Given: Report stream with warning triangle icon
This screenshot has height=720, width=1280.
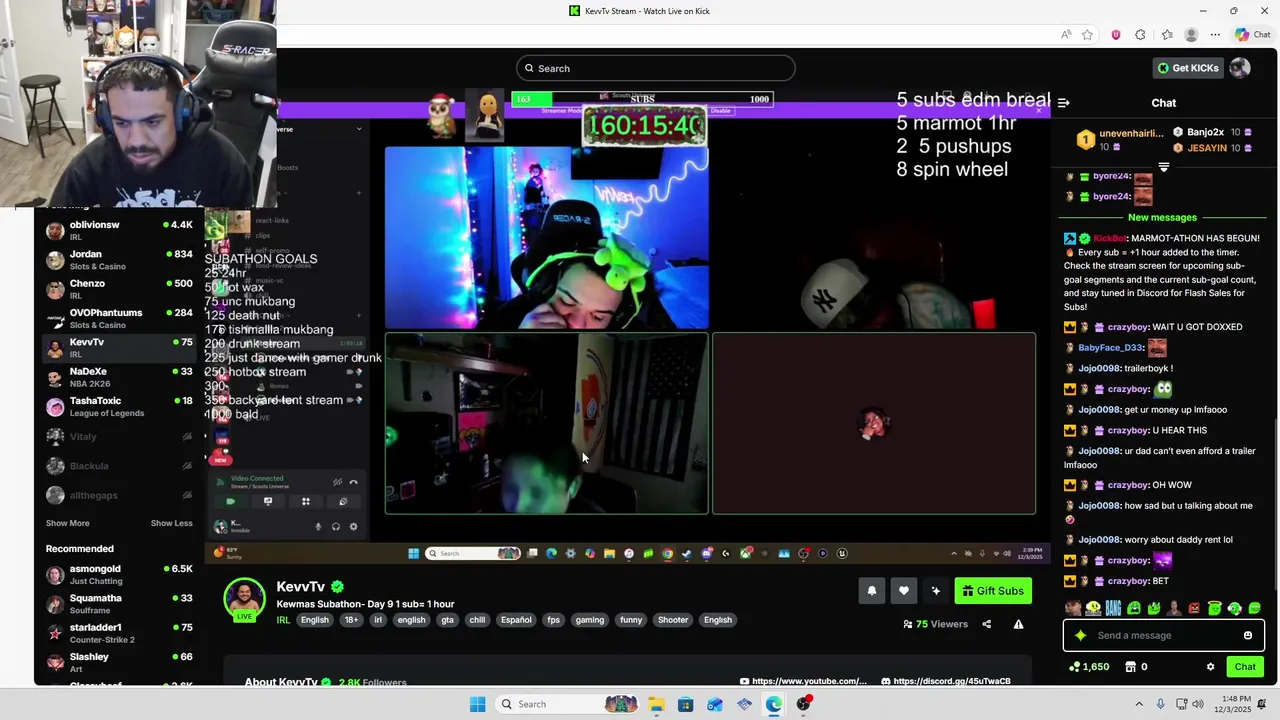Looking at the screenshot, I should (1018, 624).
